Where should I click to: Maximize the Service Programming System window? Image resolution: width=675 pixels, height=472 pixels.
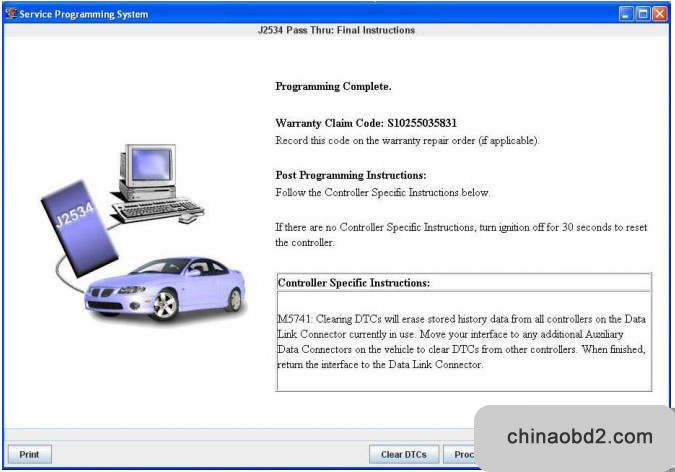[x=643, y=14]
